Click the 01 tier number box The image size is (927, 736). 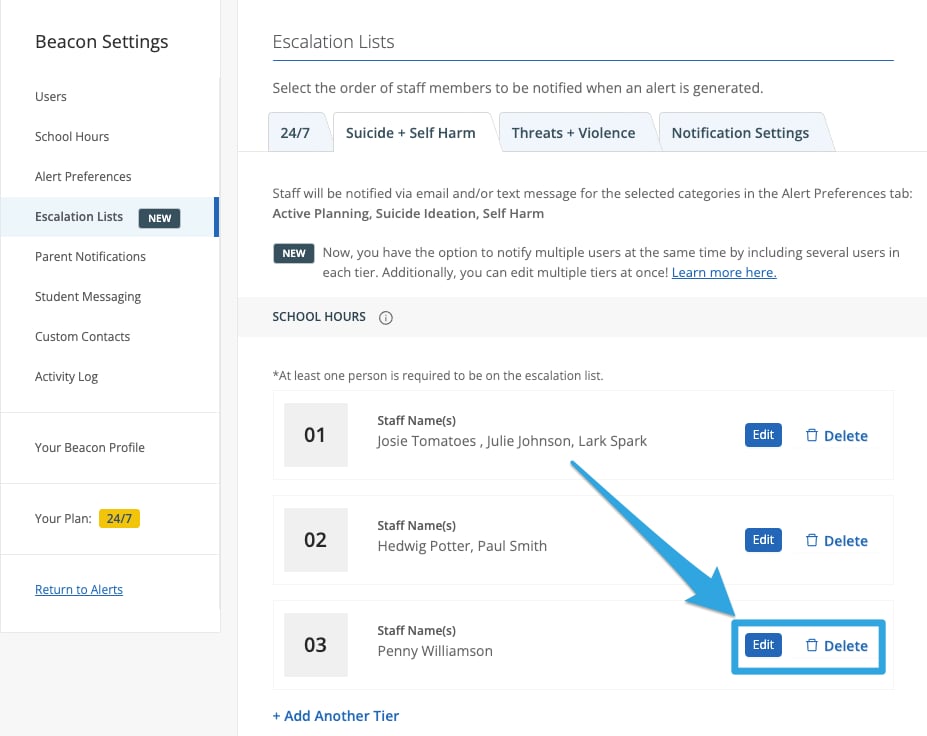click(x=316, y=435)
